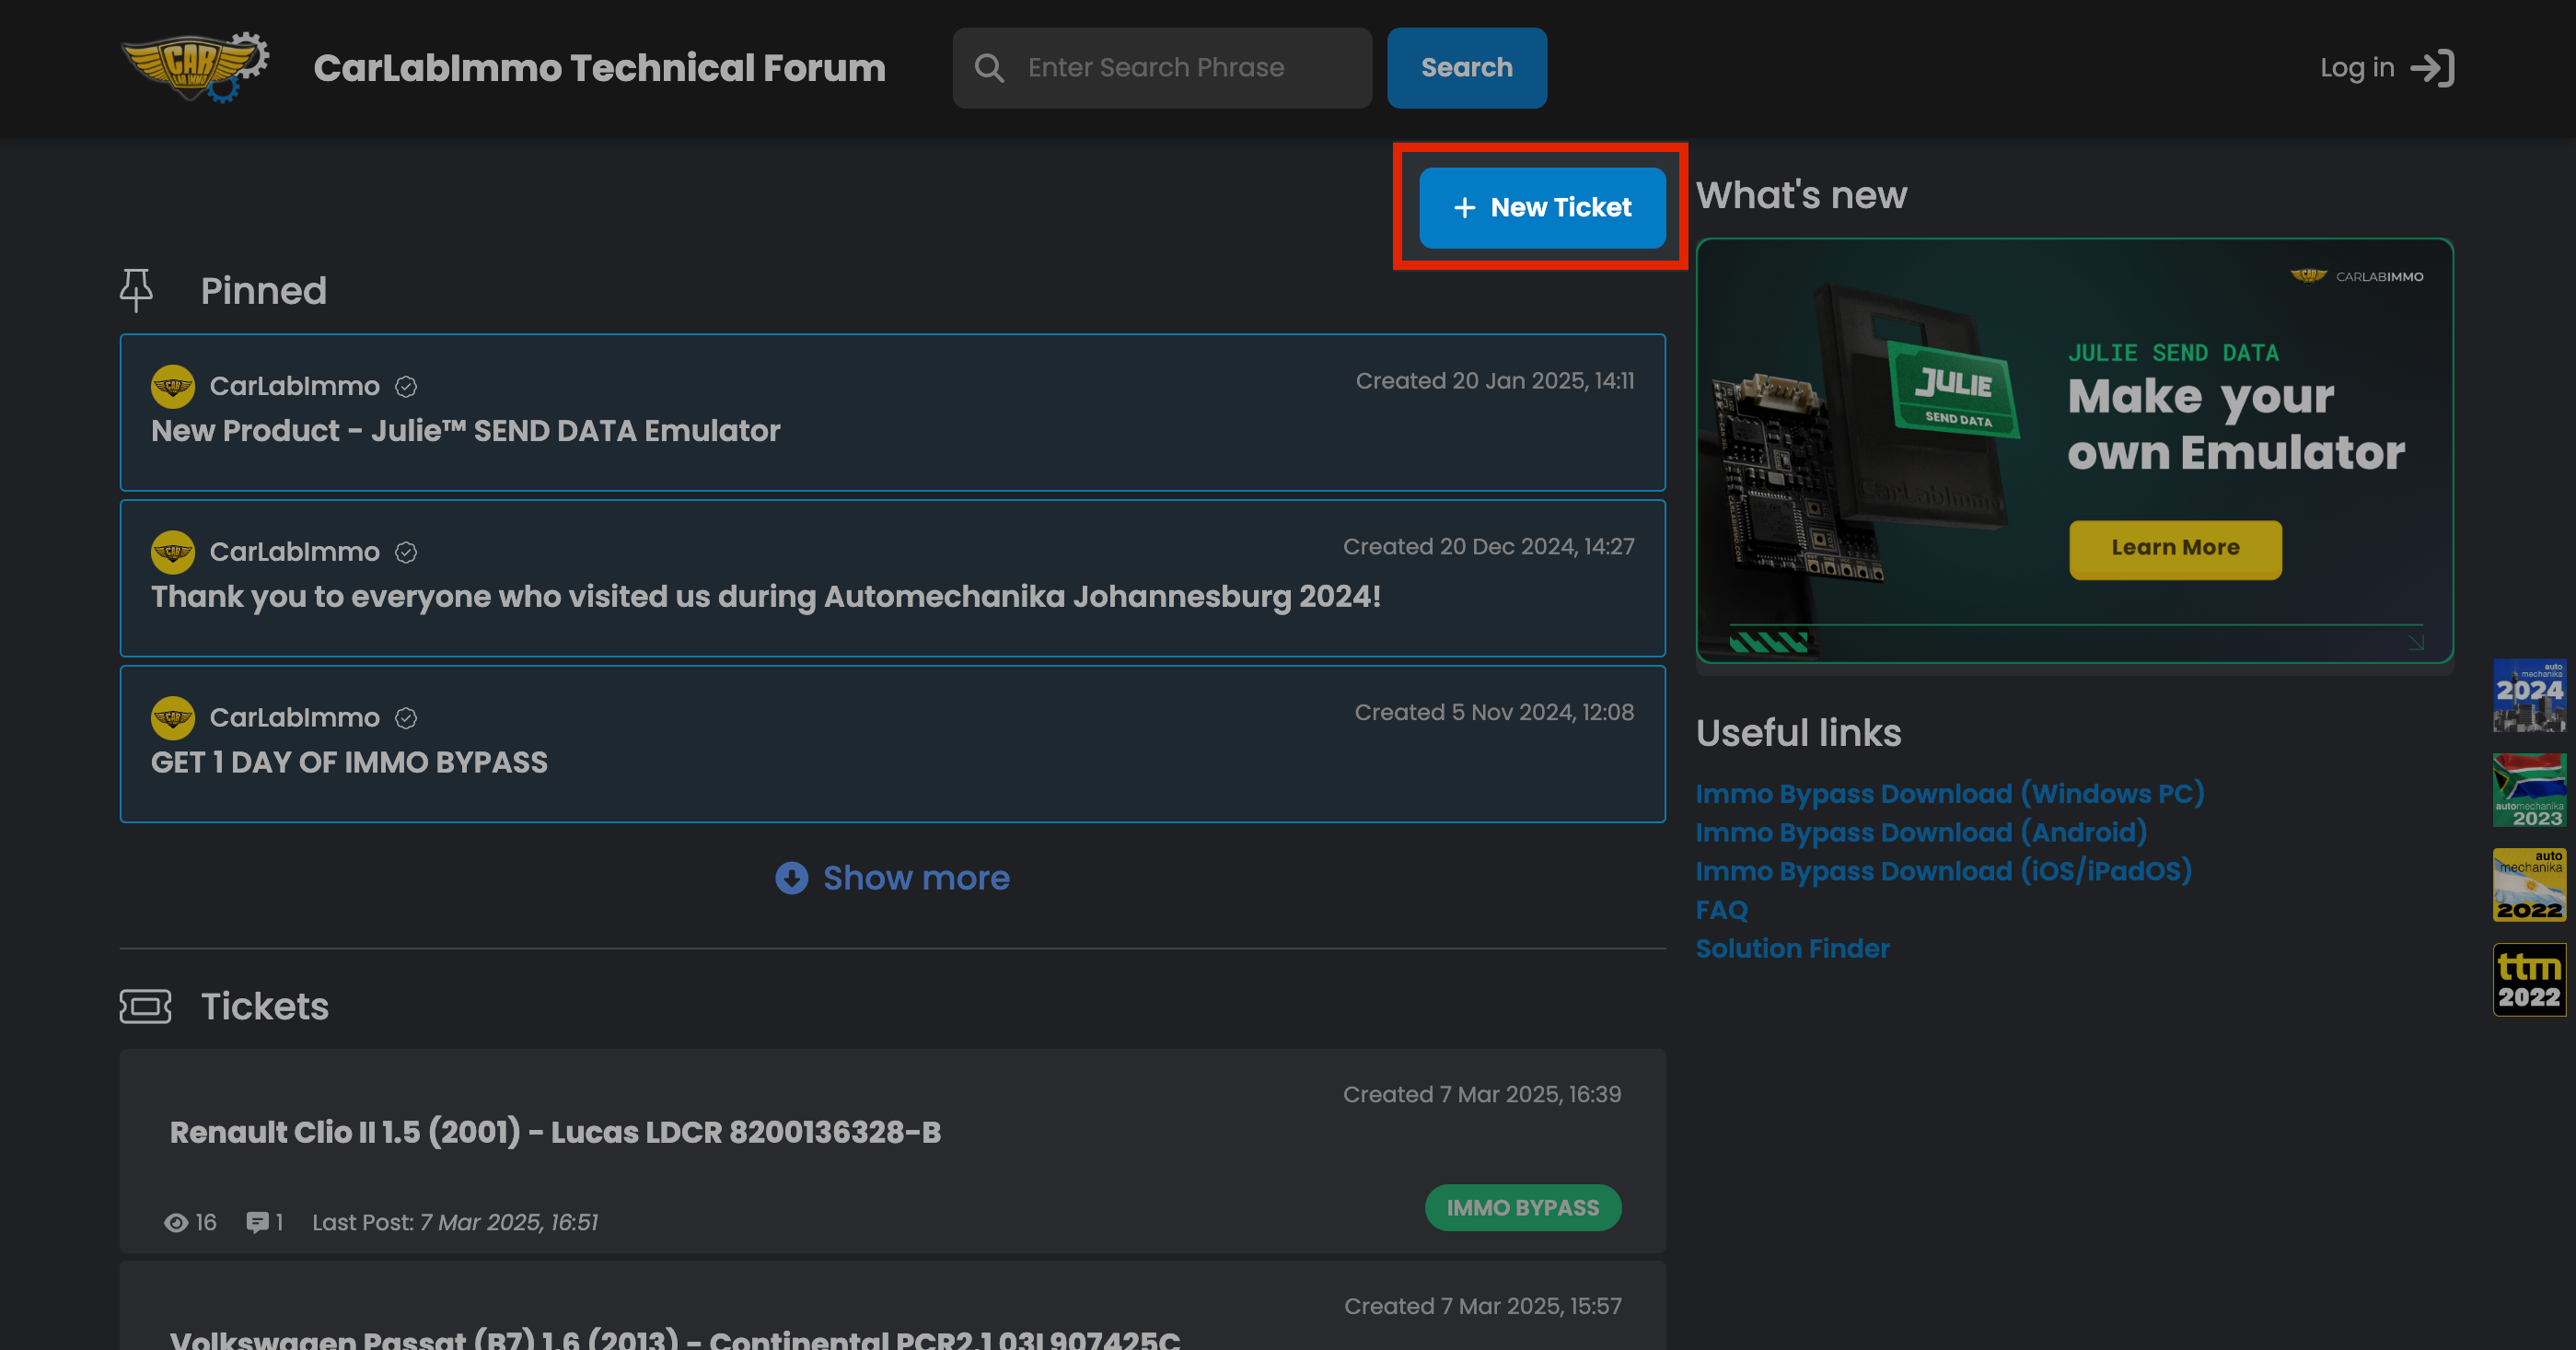Click the small CarLabImmo logo in banner
2576x1350 pixels.
(x=2357, y=276)
